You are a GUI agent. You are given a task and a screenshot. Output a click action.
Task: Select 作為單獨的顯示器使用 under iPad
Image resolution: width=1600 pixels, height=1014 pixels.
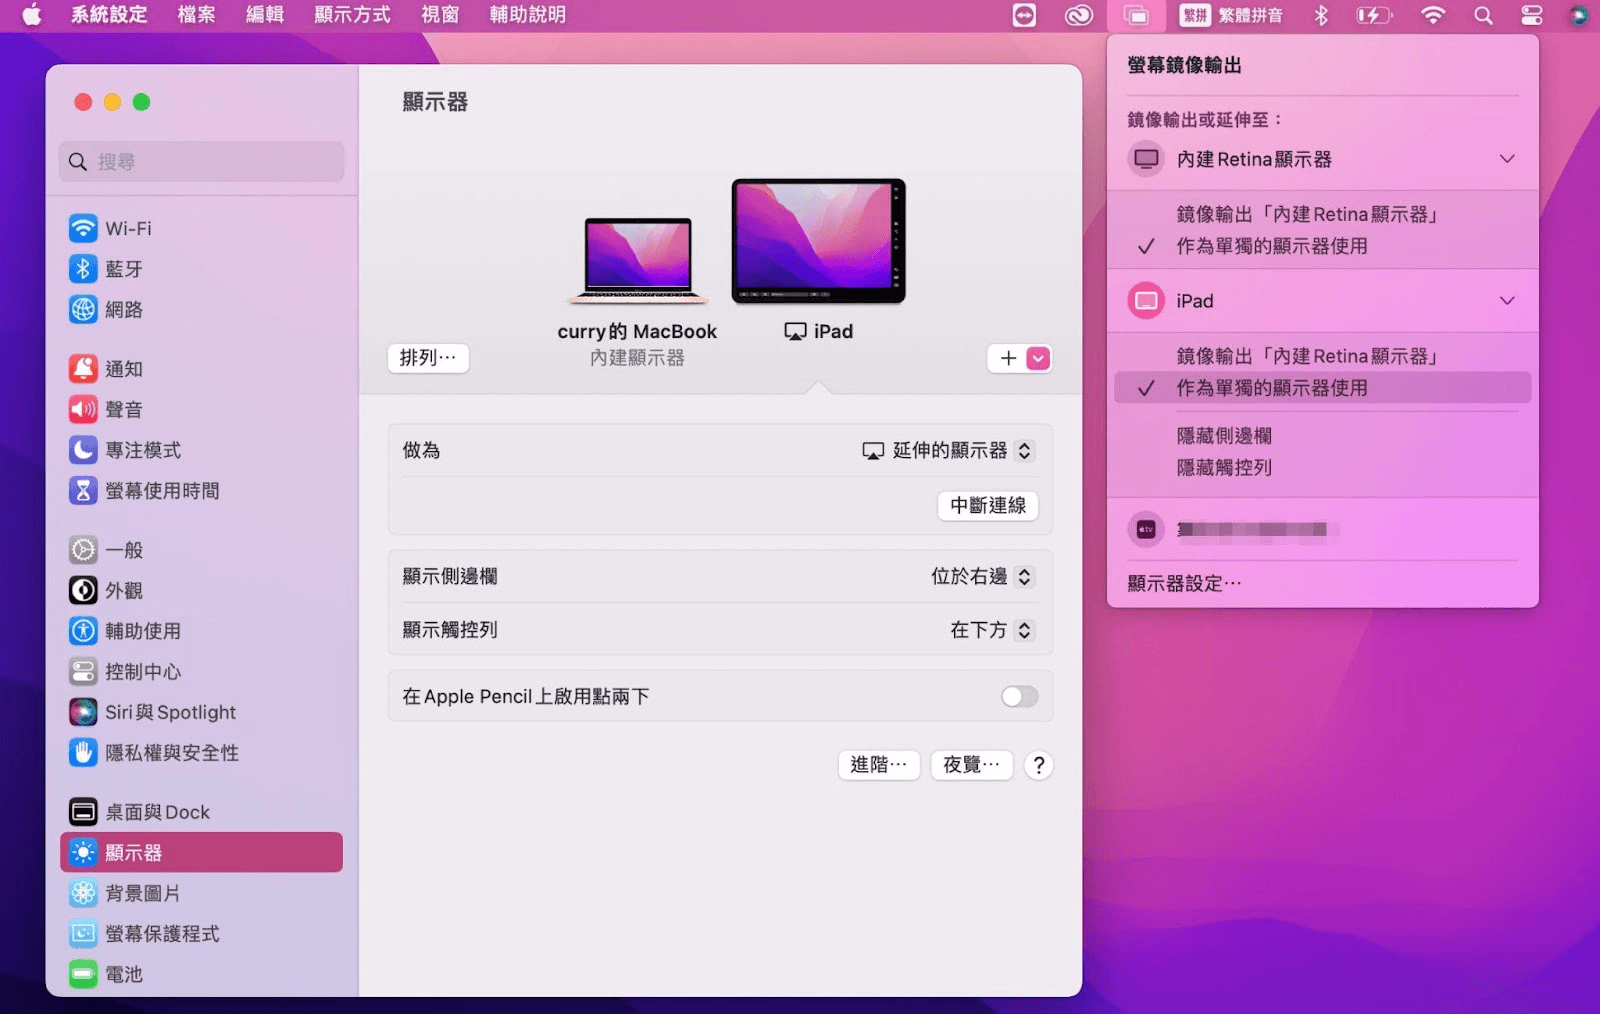click(x=1322, y=388)
